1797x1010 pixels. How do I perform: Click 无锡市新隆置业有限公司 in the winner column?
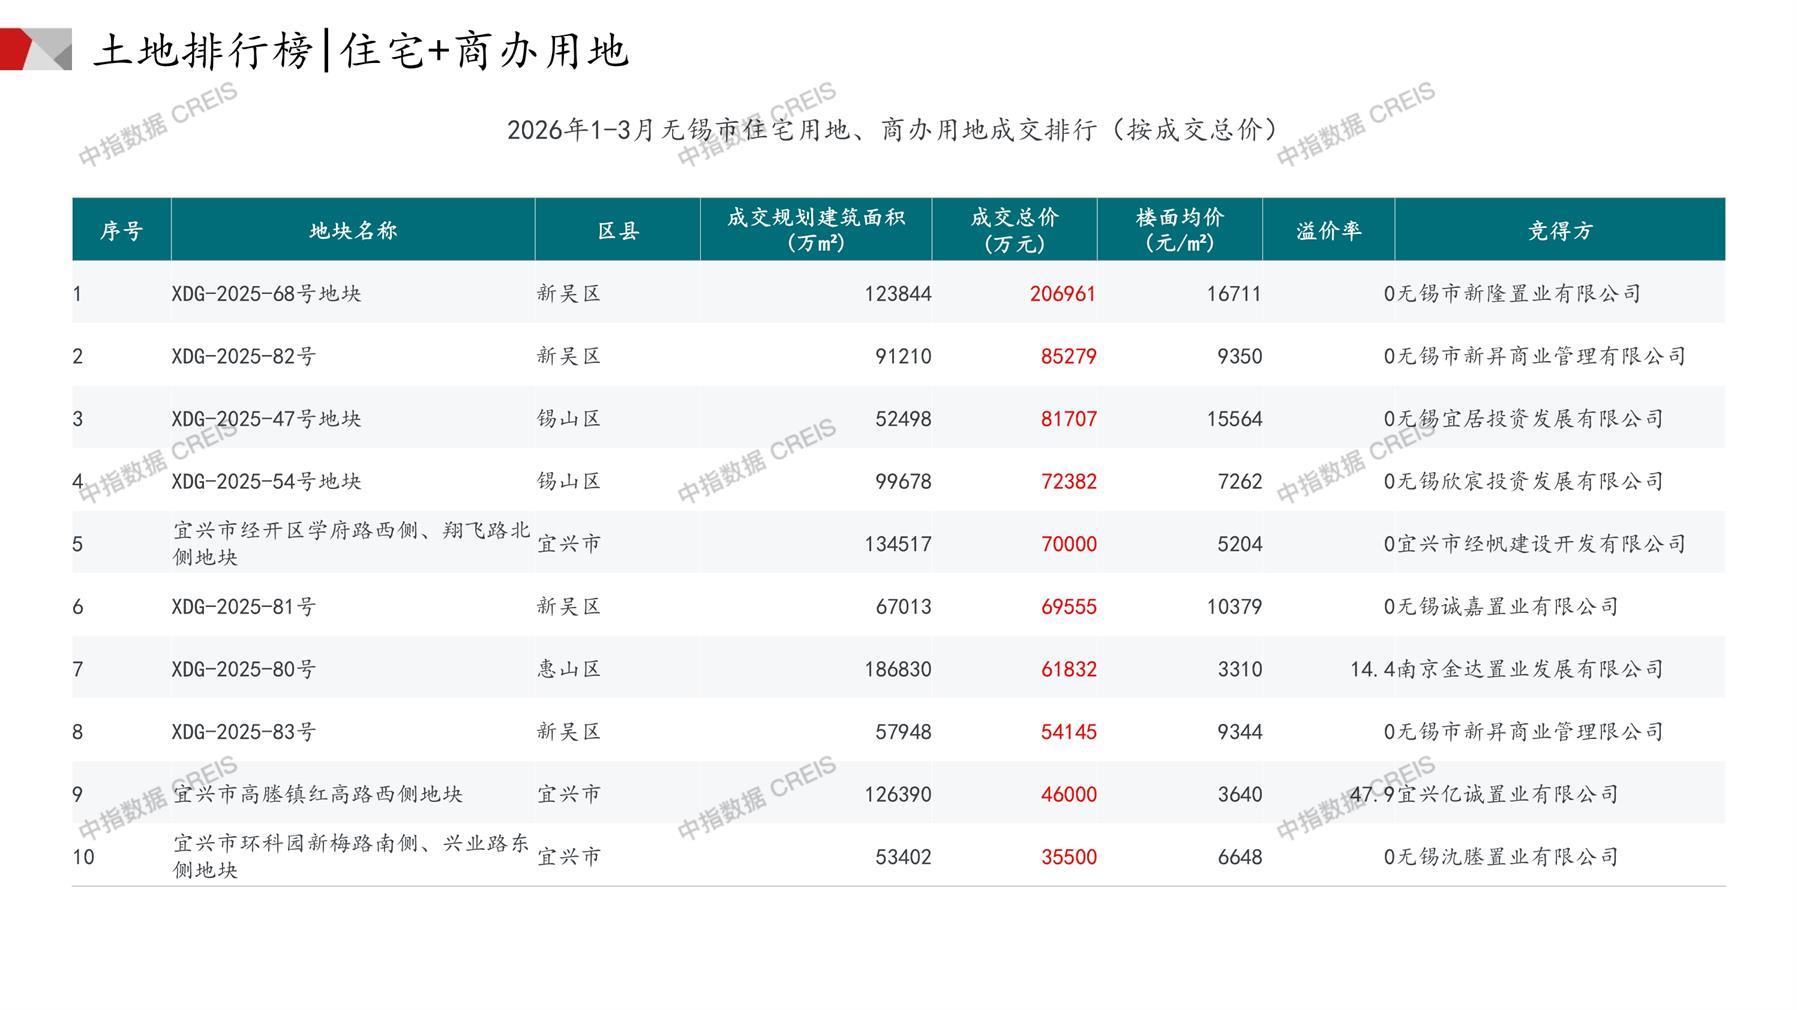click(1518, 294)
